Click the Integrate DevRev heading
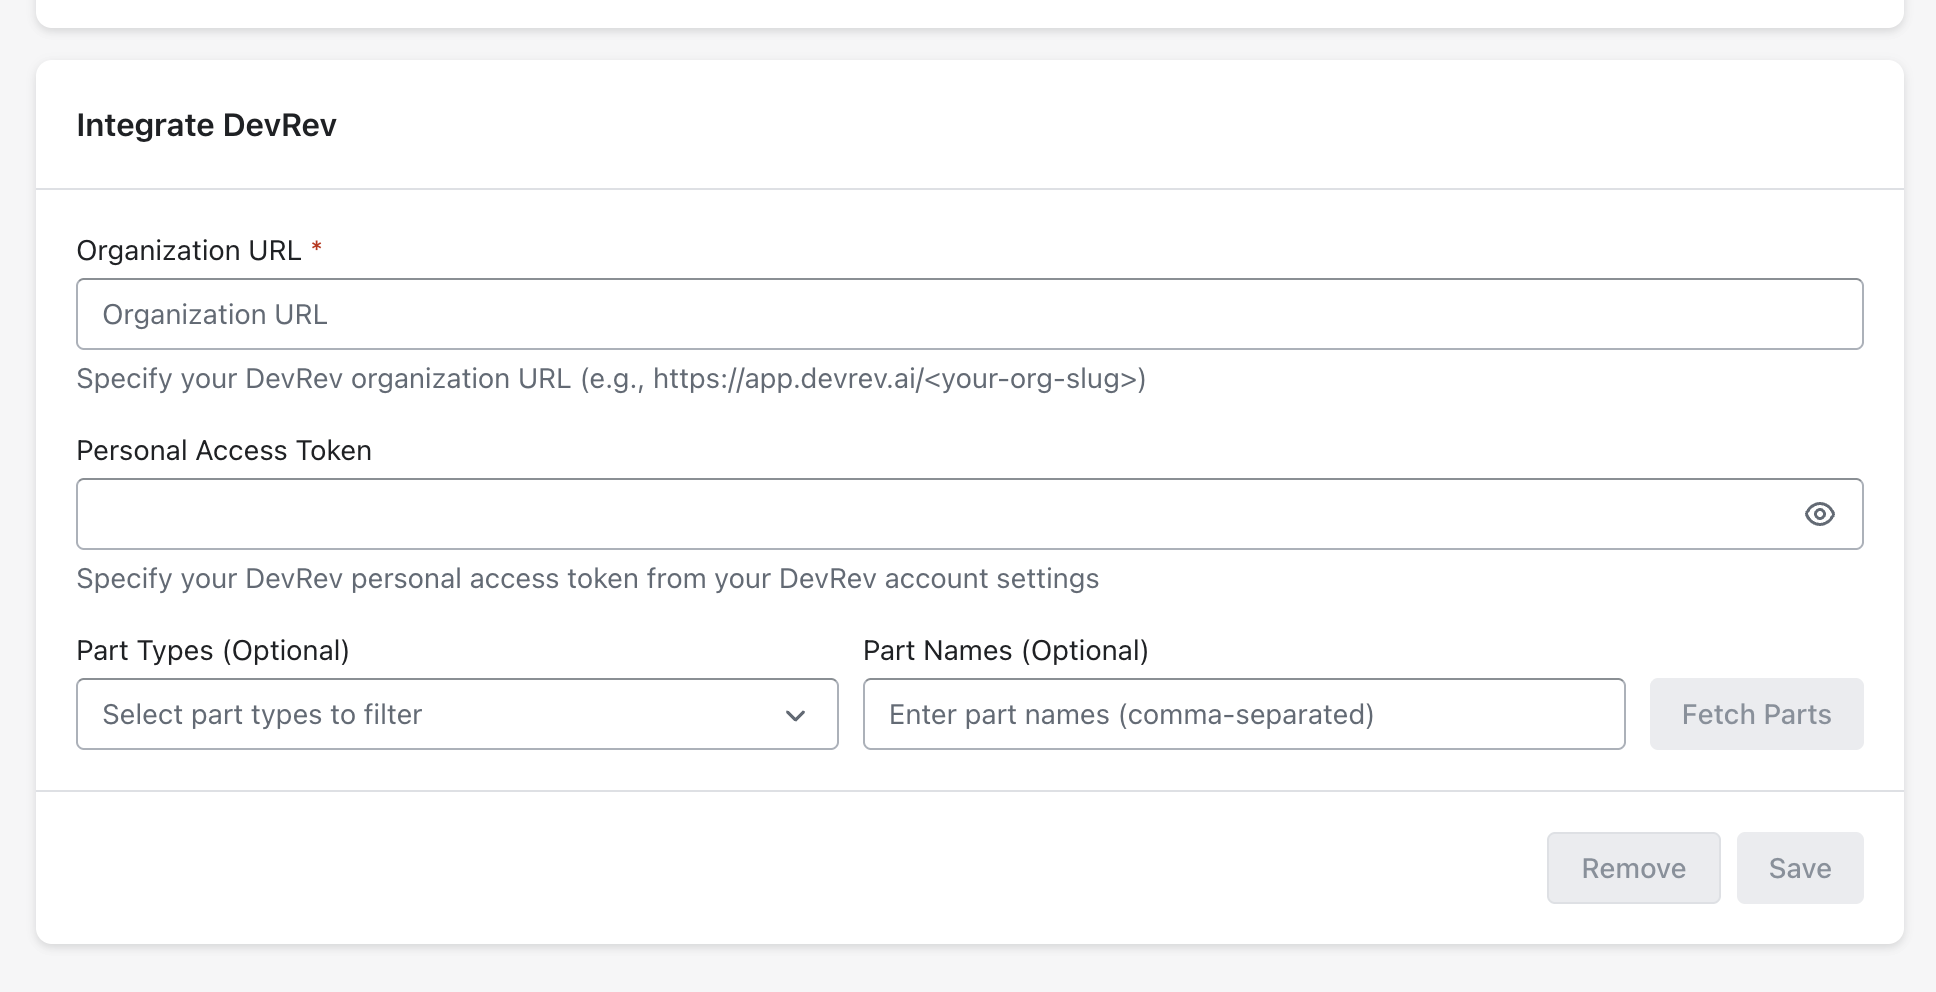Viewport: 1936px width, 992px height. [206, 125]
